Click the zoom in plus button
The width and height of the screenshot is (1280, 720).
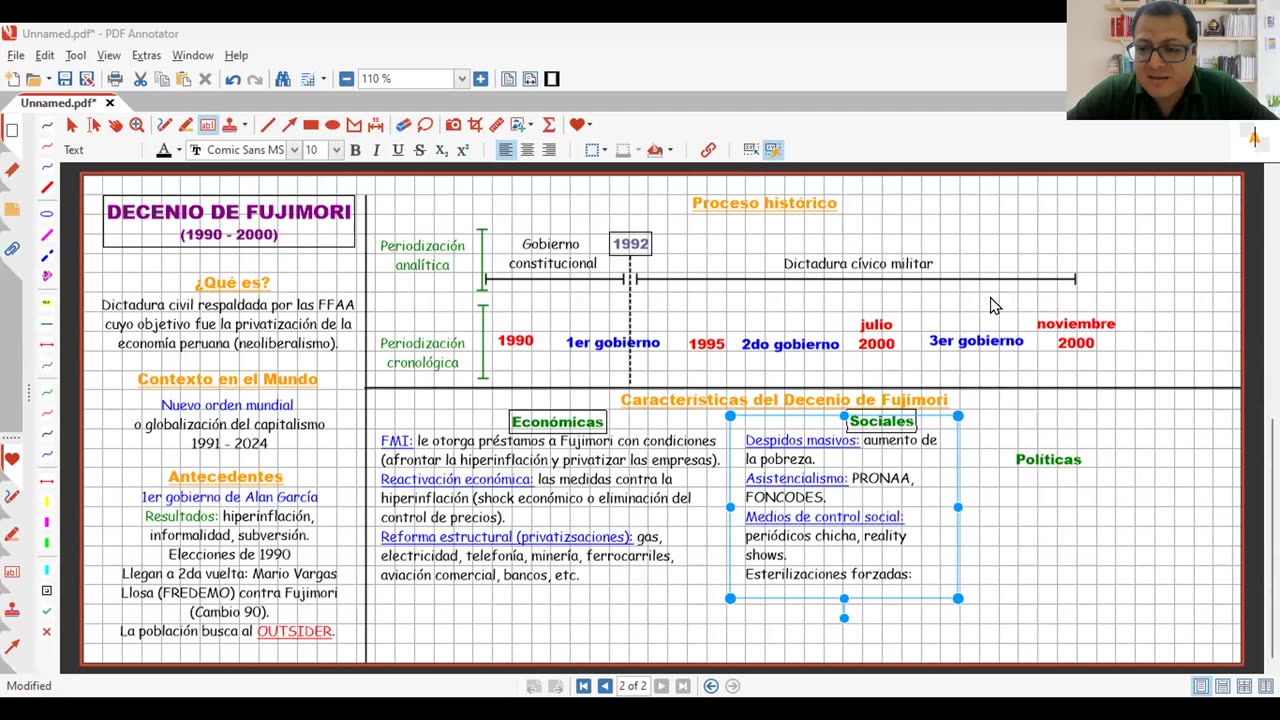click(x=481, y=79)
